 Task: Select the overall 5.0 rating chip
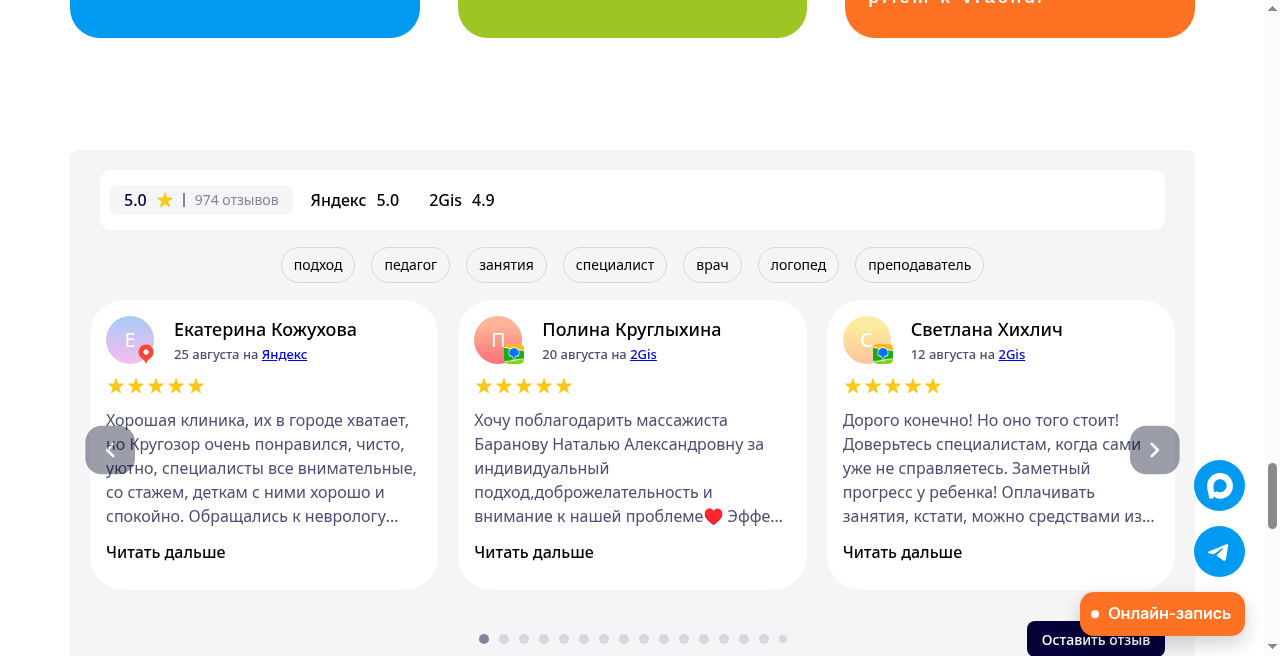201,200
